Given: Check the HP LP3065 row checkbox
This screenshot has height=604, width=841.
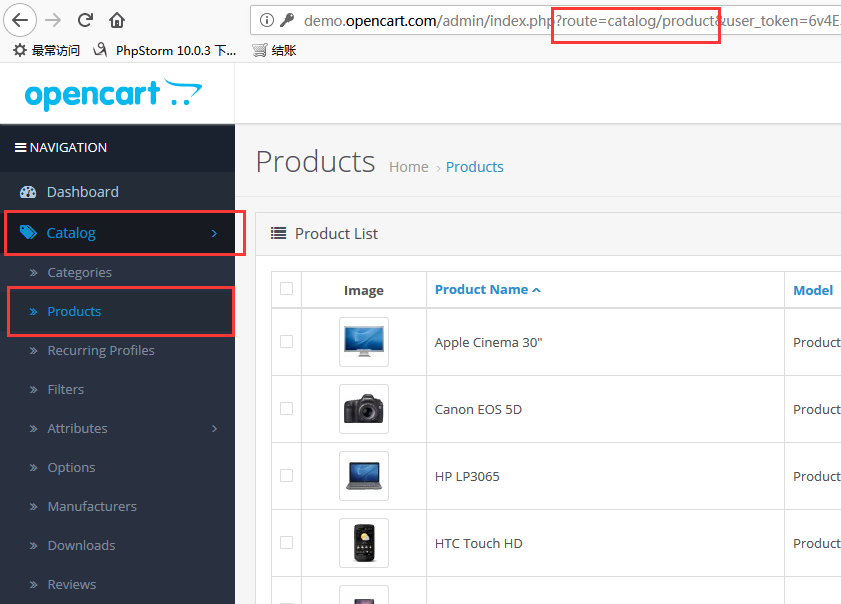Looking at the screenshot, I should coord(286,476).
